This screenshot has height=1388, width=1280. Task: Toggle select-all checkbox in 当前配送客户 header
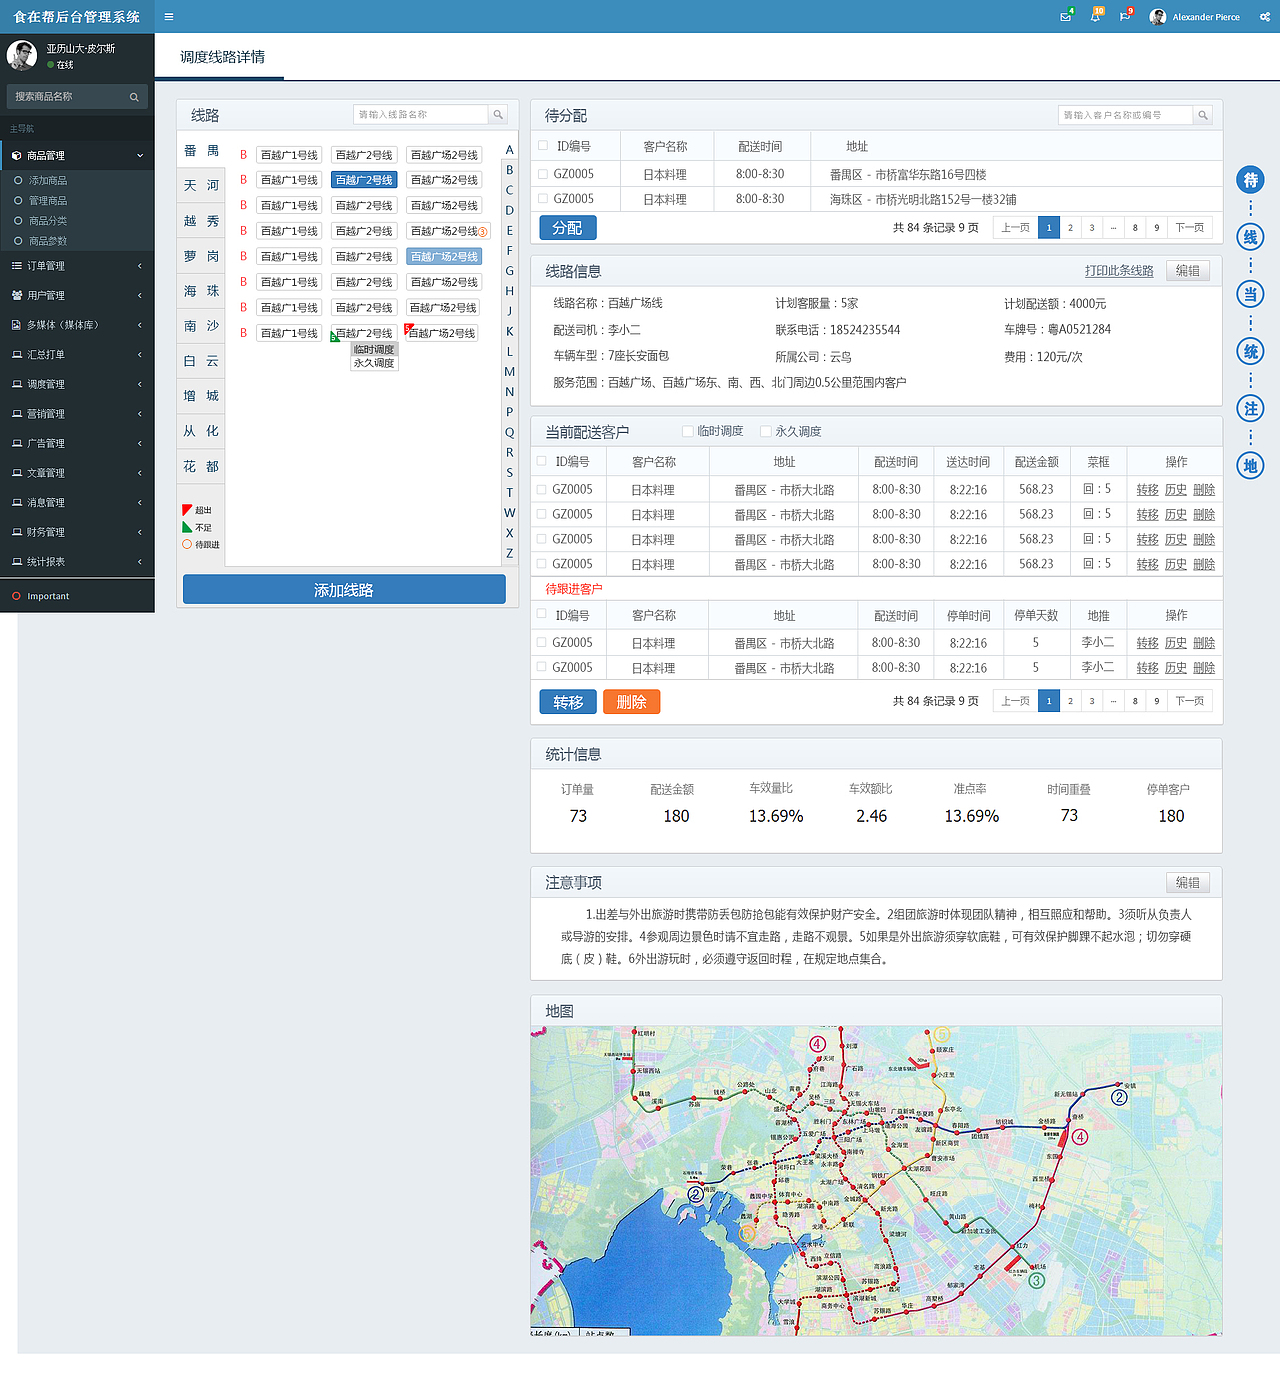click(x=542, y=461)
